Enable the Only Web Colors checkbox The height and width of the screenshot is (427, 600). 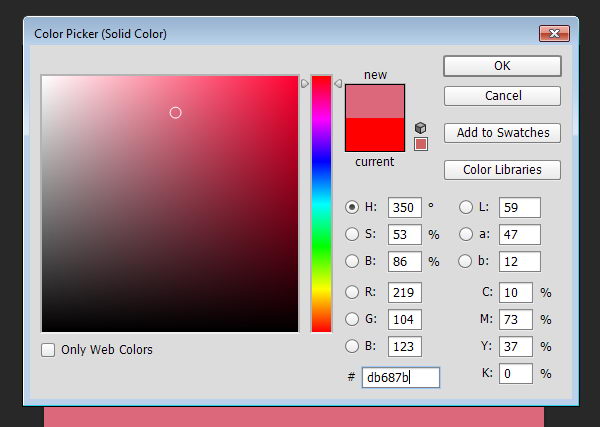(x=48, y=350)
